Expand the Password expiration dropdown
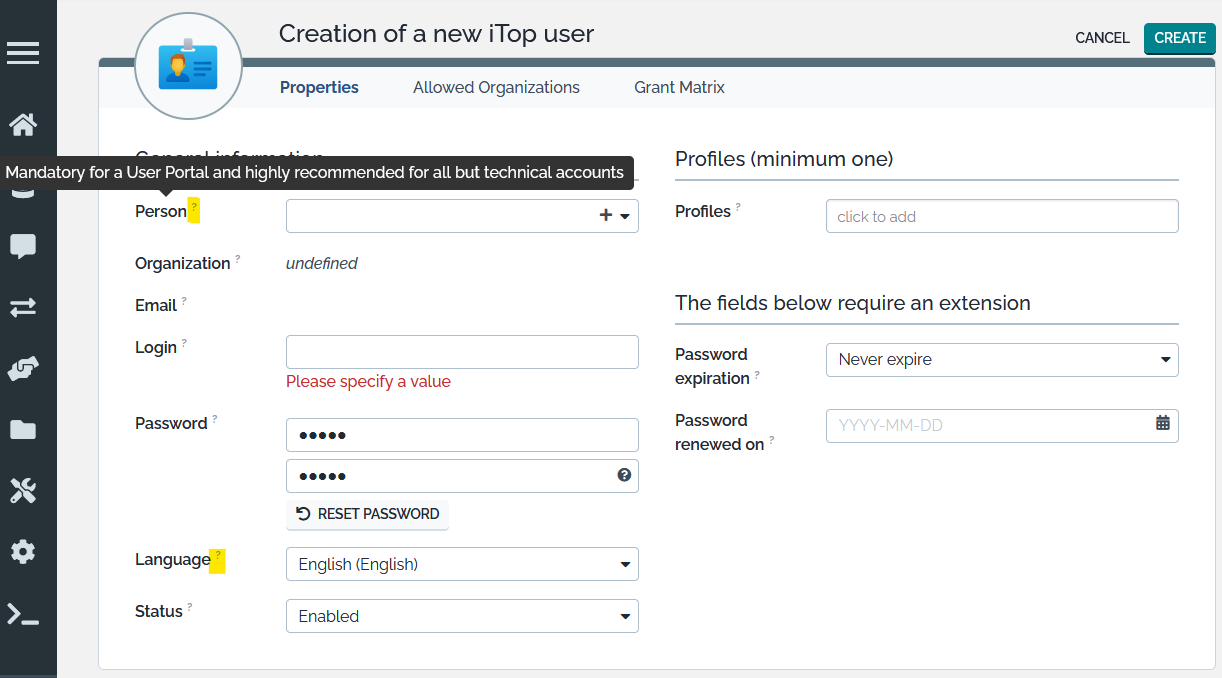Viewport: 1222px width, 678px height. pos(1001,360)
